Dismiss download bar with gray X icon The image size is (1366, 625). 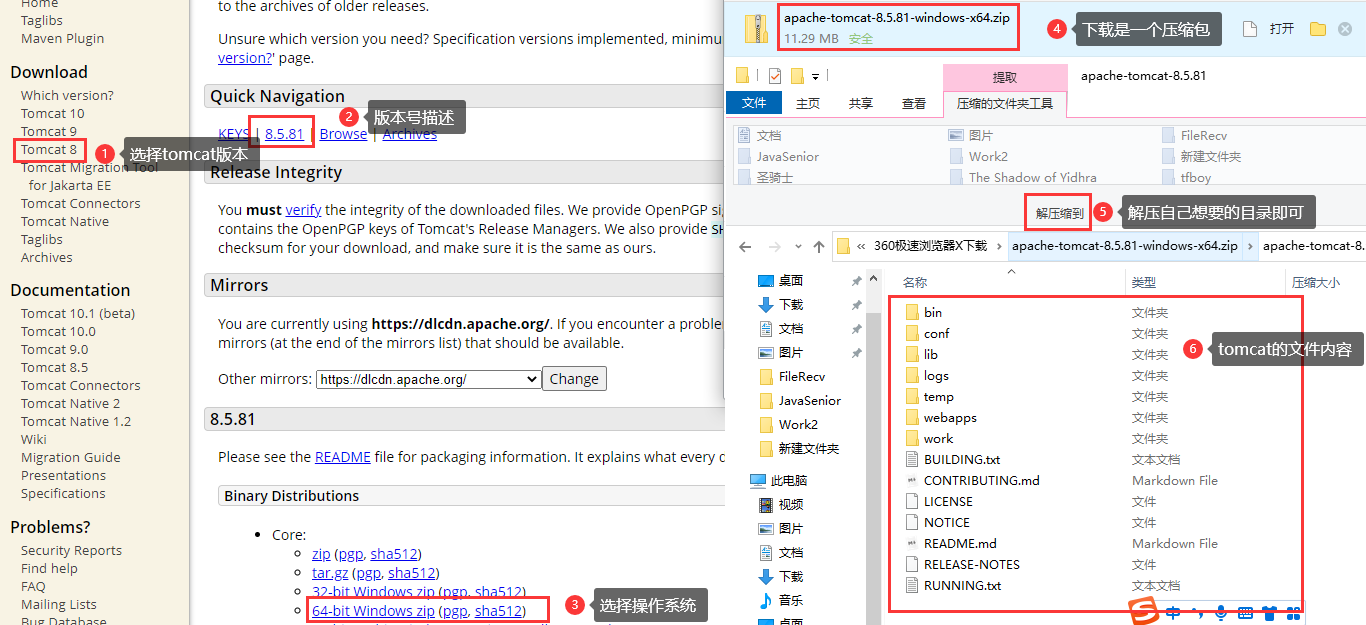coord(1345,29)
